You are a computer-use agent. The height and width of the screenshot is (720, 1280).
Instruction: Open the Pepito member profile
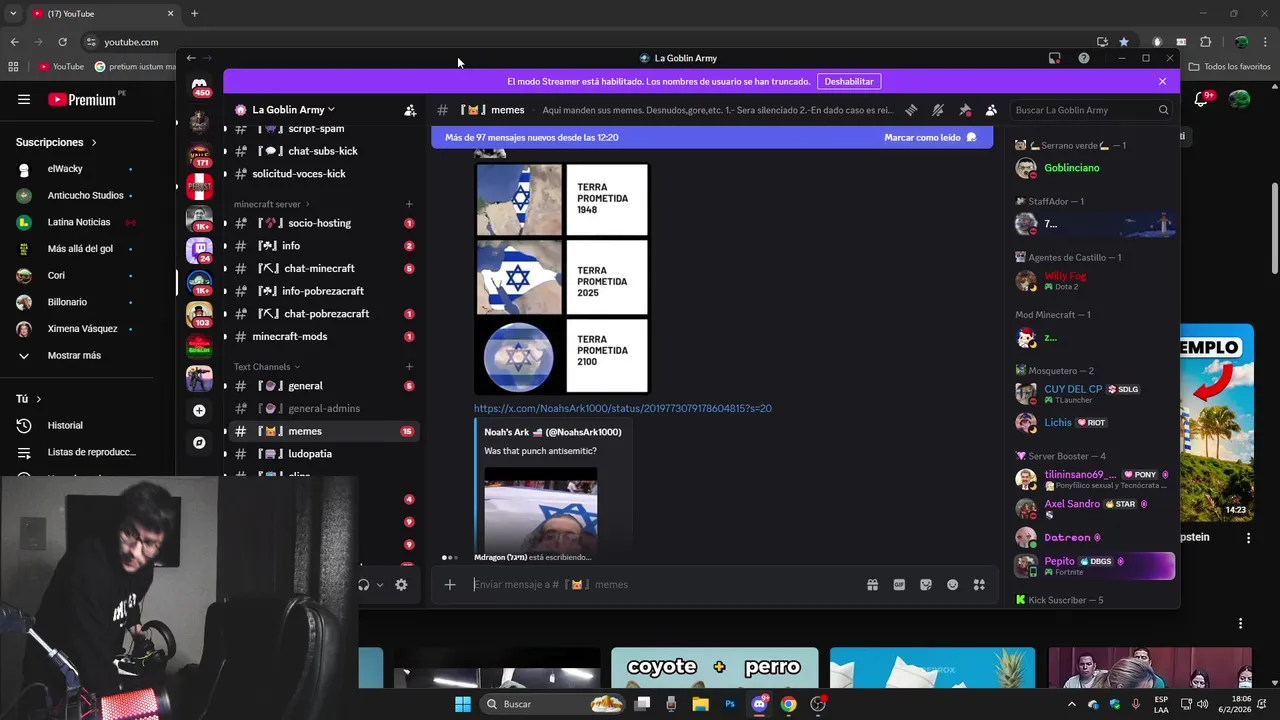(1095, 566)
